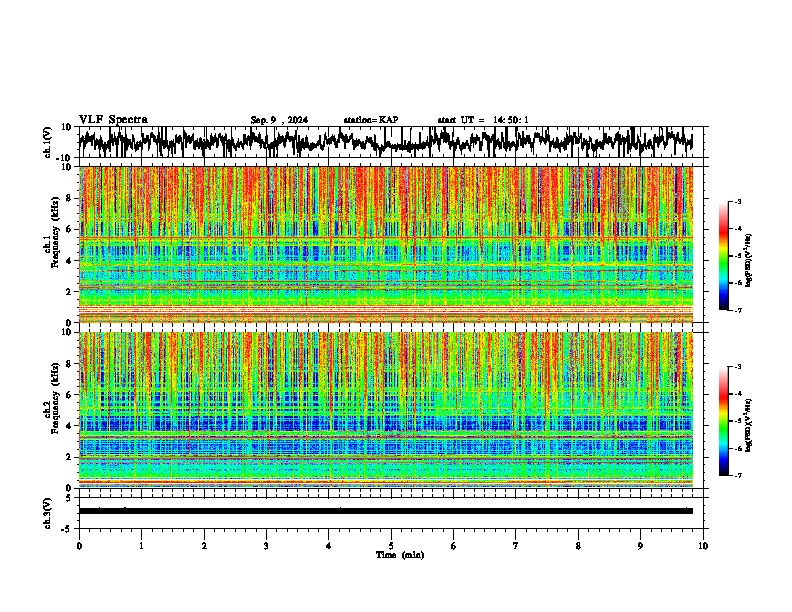Click the "-7" label on ch.2 colorbar
Screen dimensions: 792x612
738,475
